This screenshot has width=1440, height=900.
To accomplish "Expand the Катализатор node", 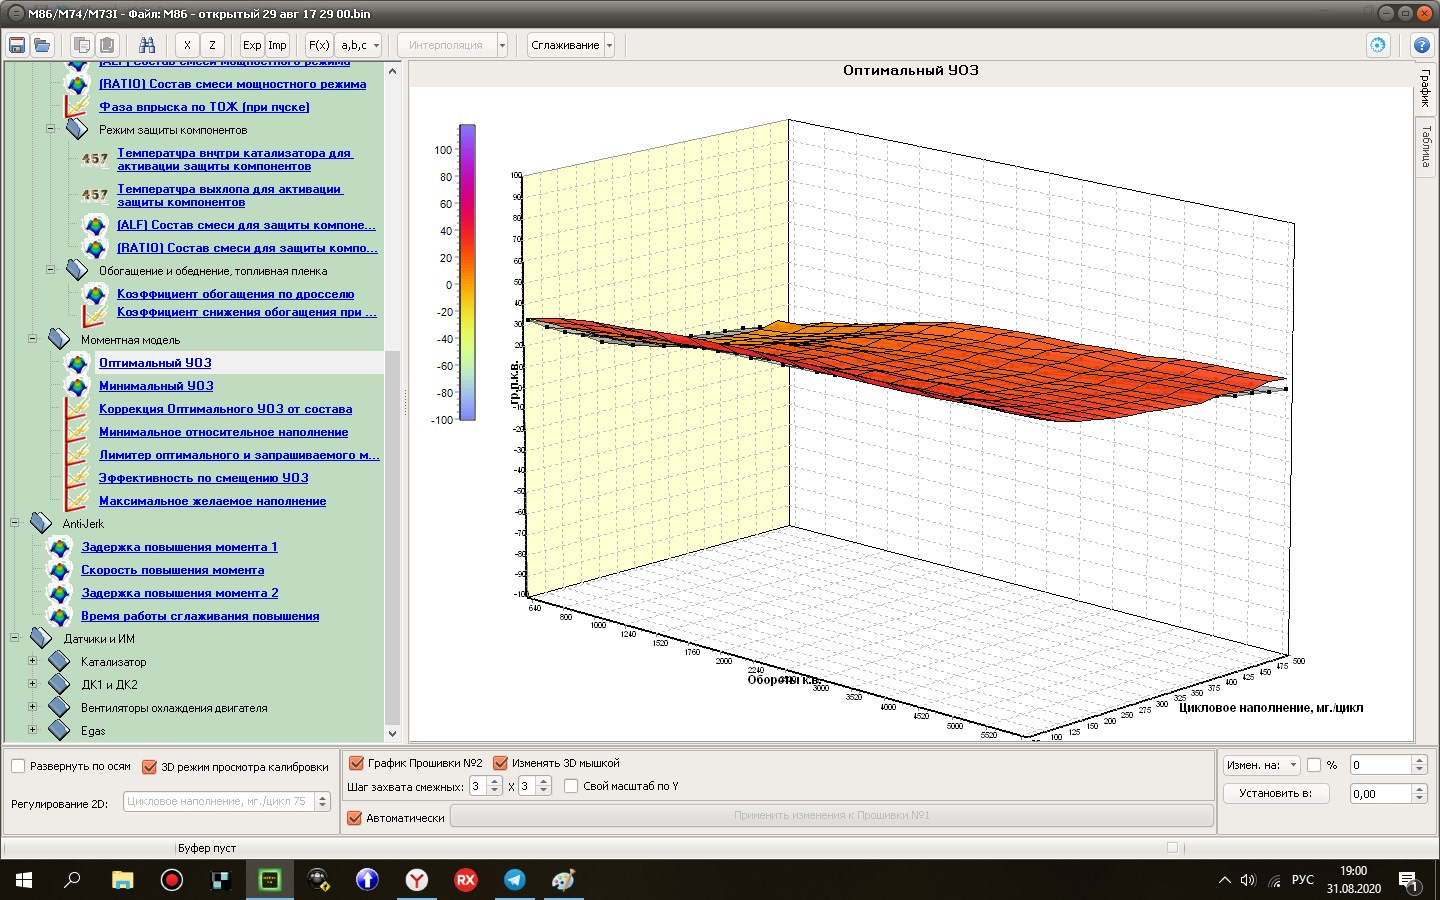I will [33, 661].
